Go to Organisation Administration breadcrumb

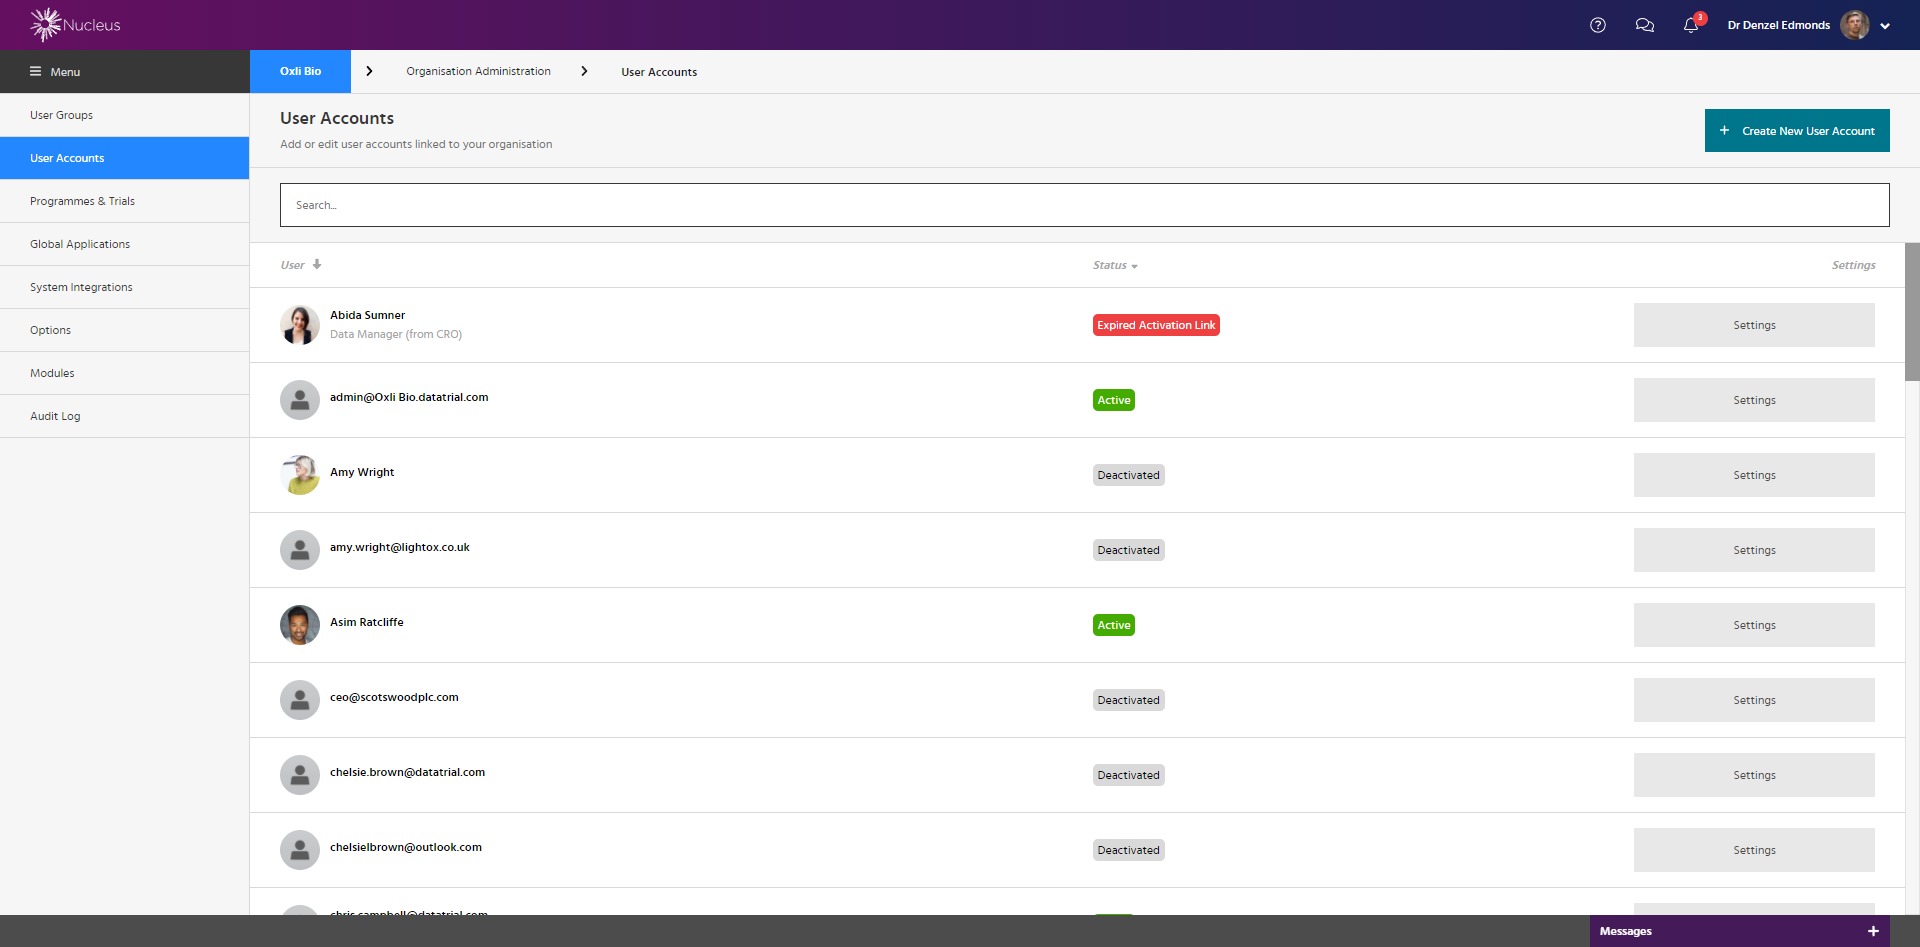pos(478,71)
